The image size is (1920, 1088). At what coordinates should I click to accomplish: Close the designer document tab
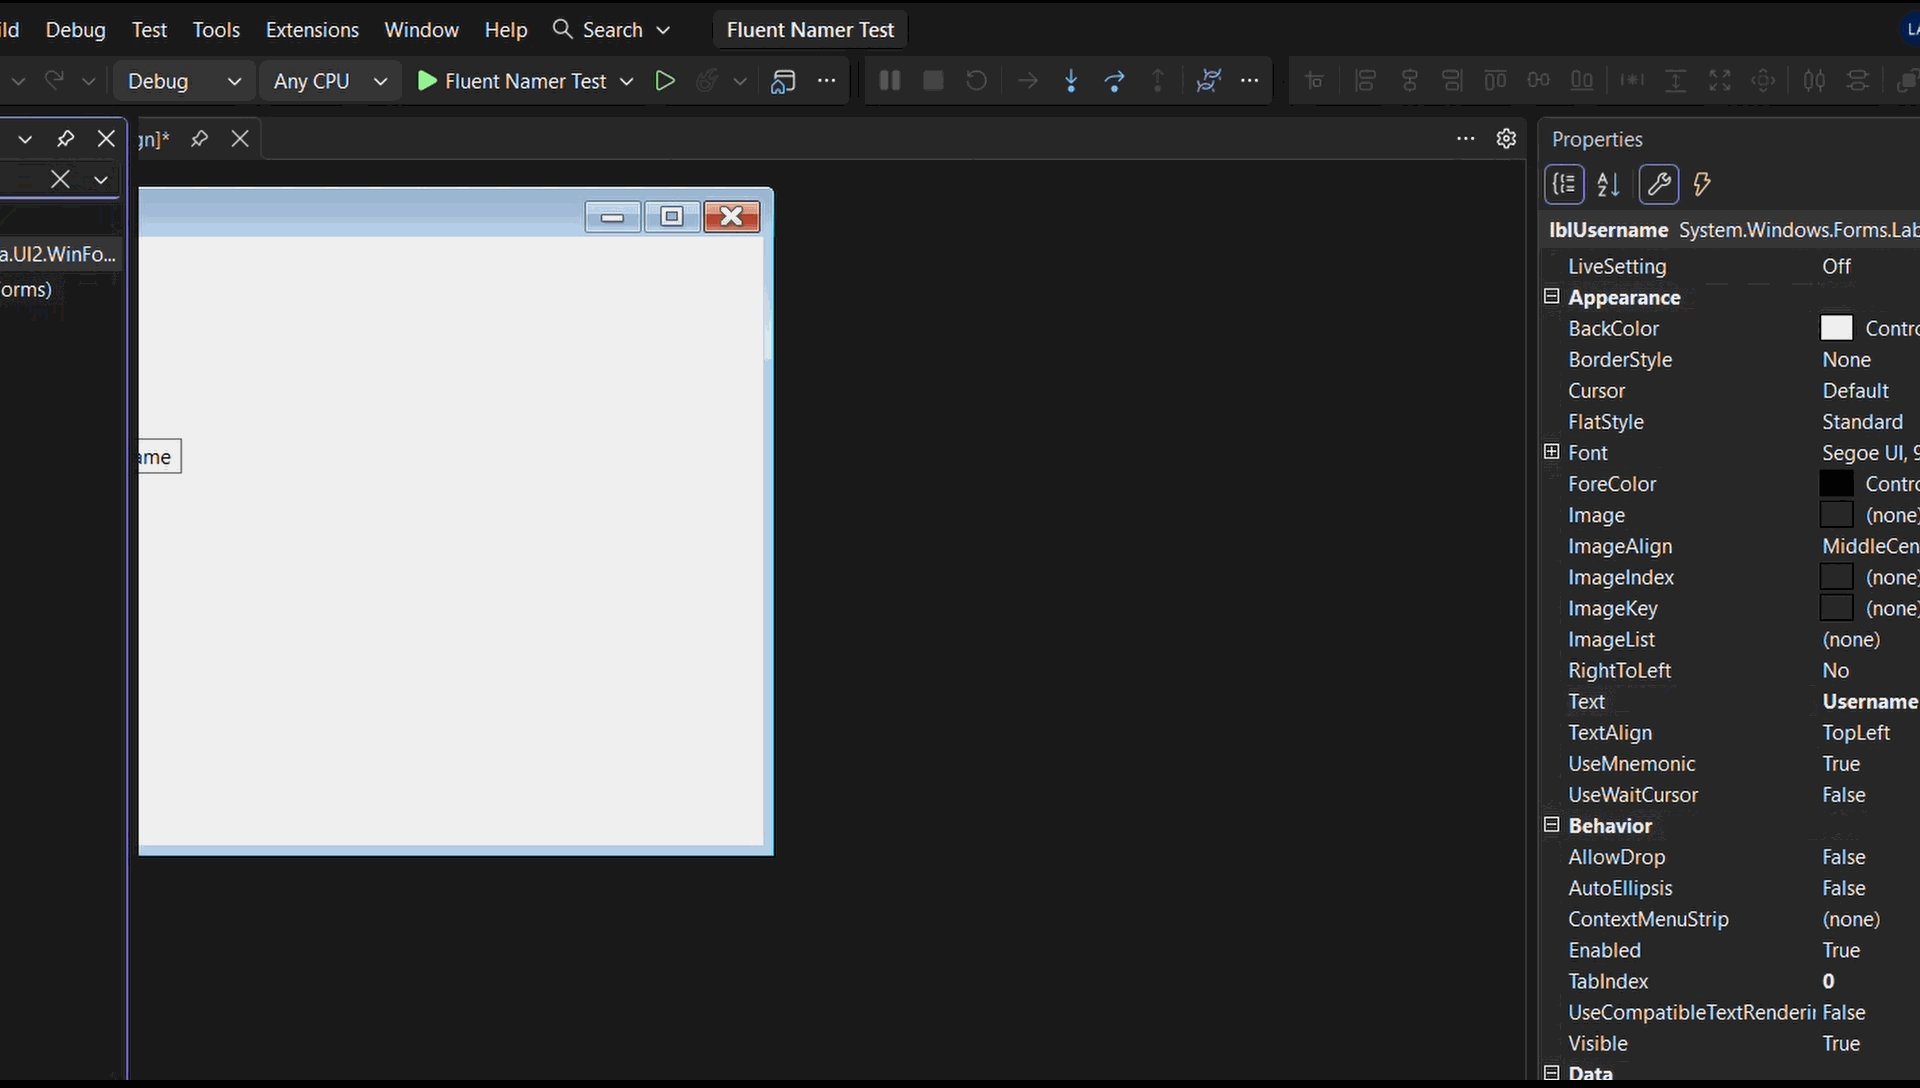point(240,139)
